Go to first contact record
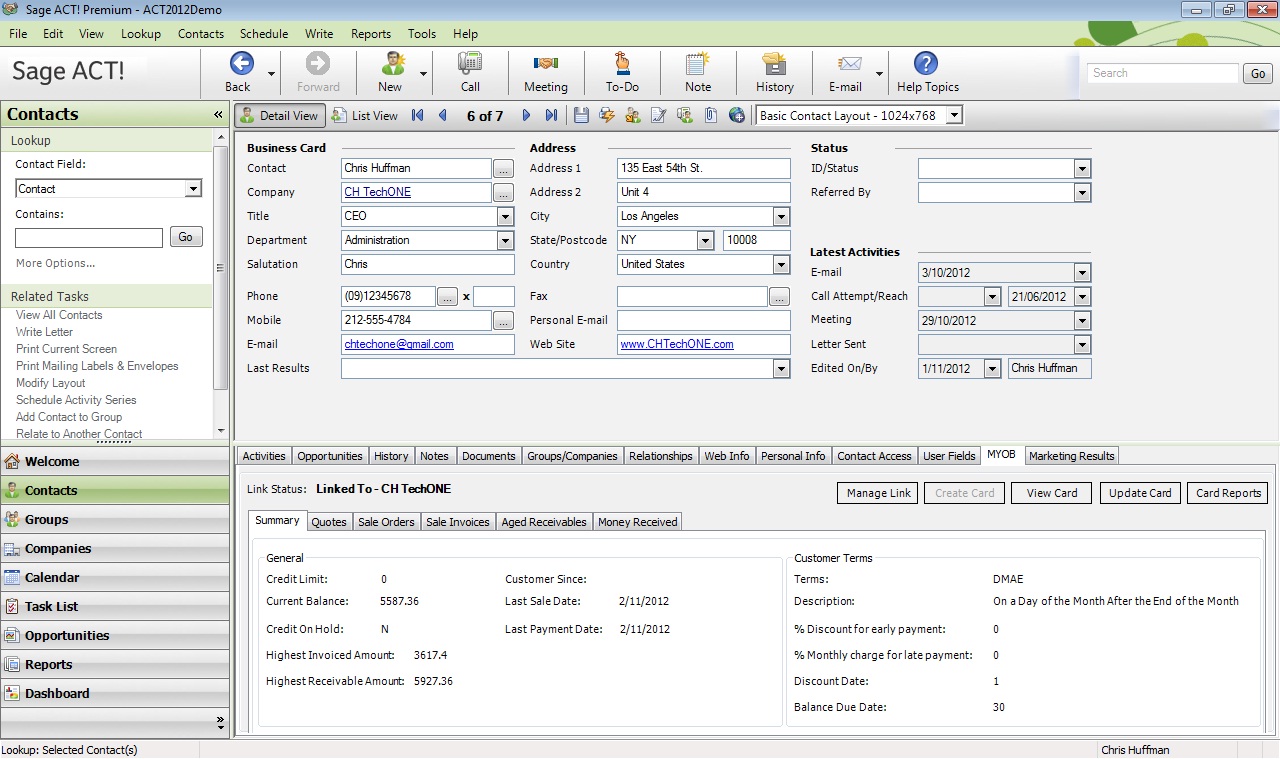Image resolution: width=1280 pixels, height=759 pixels. (417, 115)
